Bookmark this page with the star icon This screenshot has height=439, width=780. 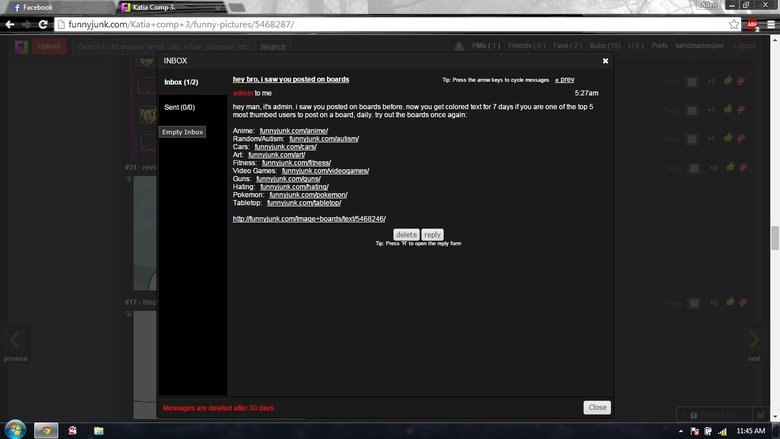pyautogui.click(x=733, y=23)
